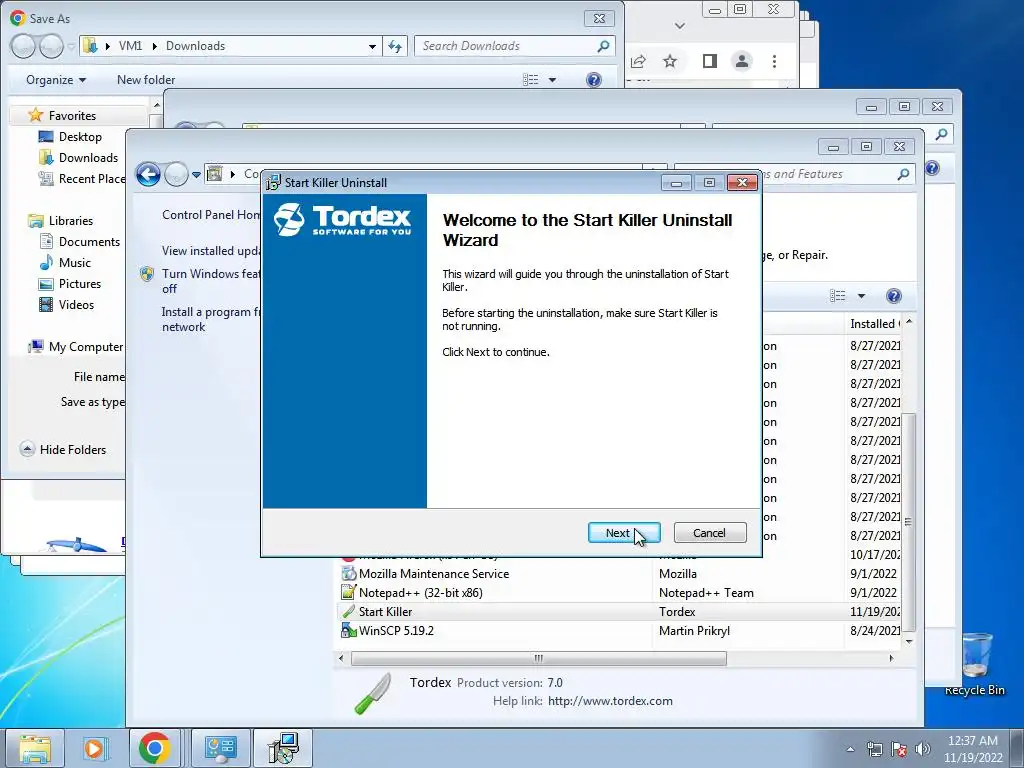Open Chrome side panel icon
The height and width of the screenshot is (768, 1024).
tap(710, 61)
